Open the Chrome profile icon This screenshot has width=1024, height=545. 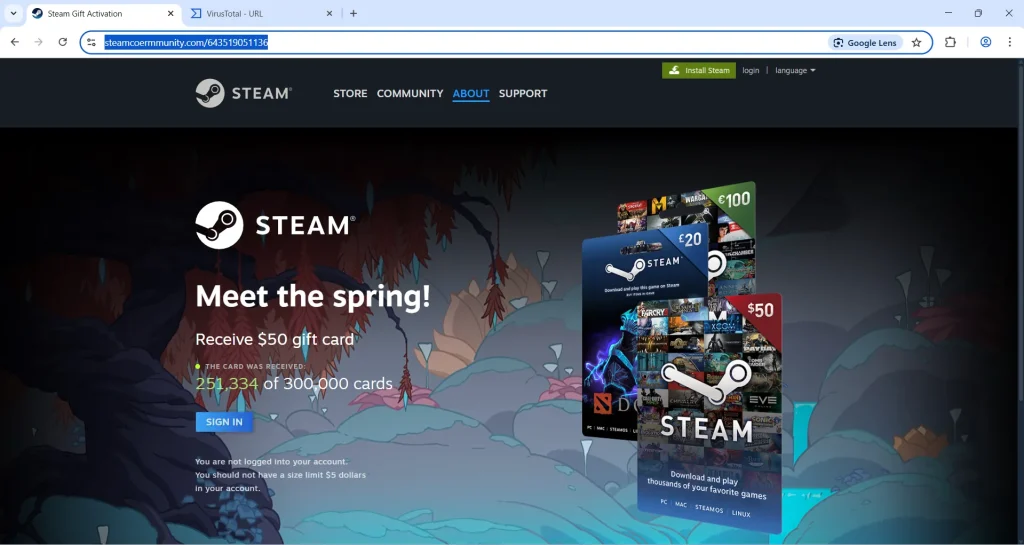pyautogui.click(x=985, y=42)
